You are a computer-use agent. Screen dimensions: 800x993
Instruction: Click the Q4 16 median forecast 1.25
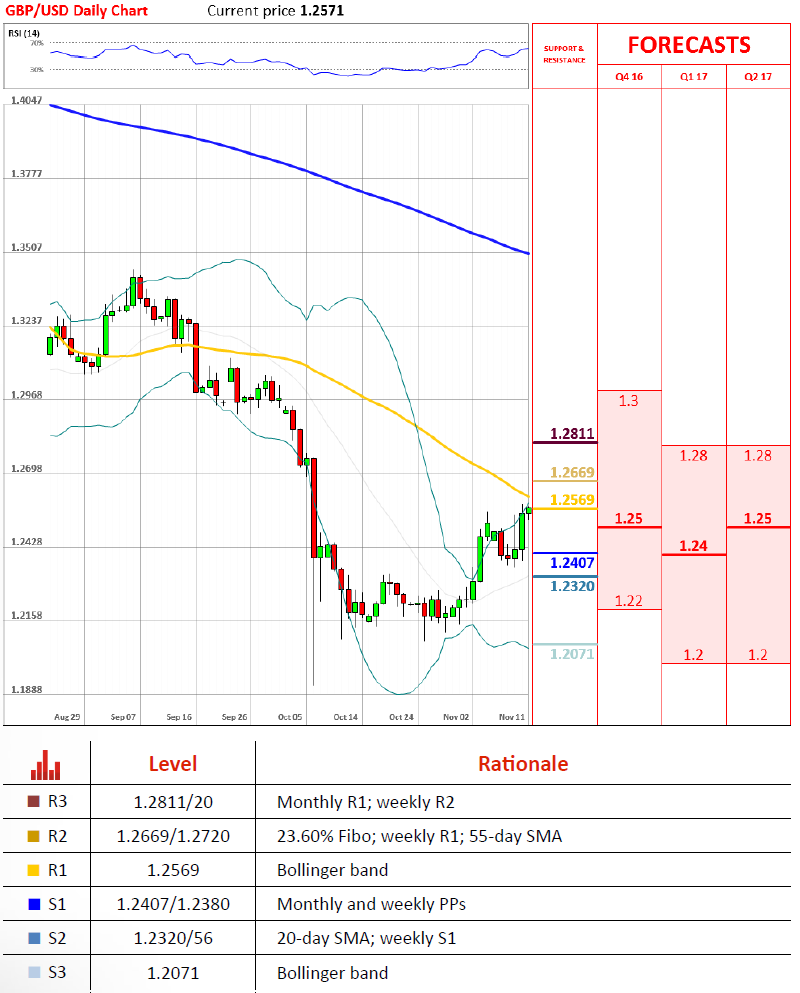(628, 519)
